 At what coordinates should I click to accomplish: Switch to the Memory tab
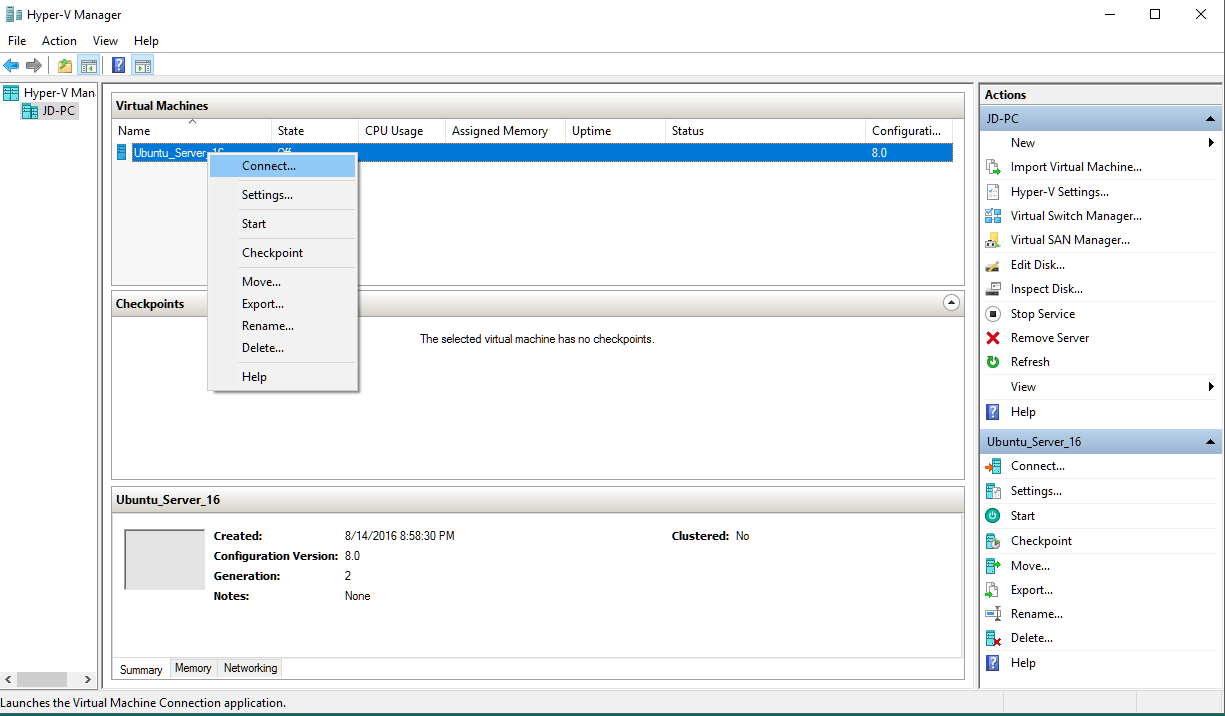point(193,668)
